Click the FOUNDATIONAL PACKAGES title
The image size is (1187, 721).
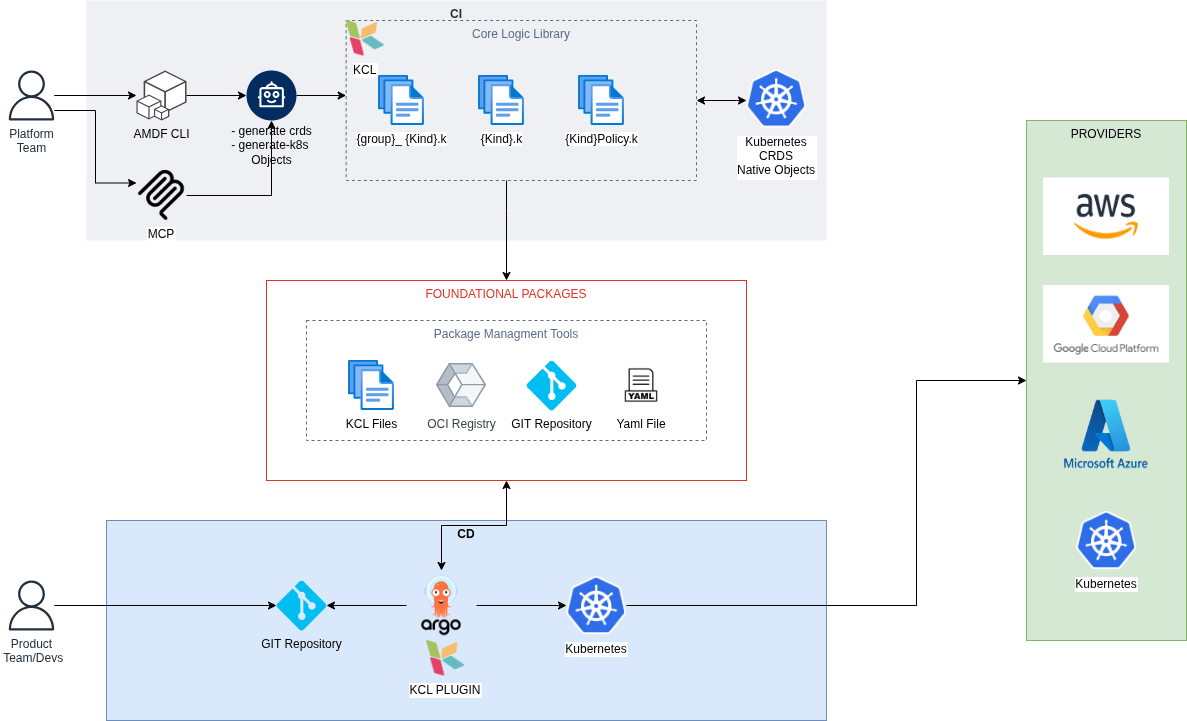tap(506, 294)
